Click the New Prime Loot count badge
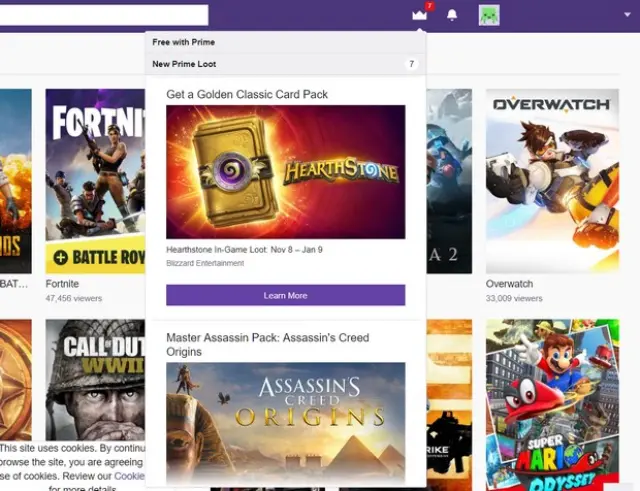The width and height of the screenshot is (640, 491). point(411,64)
